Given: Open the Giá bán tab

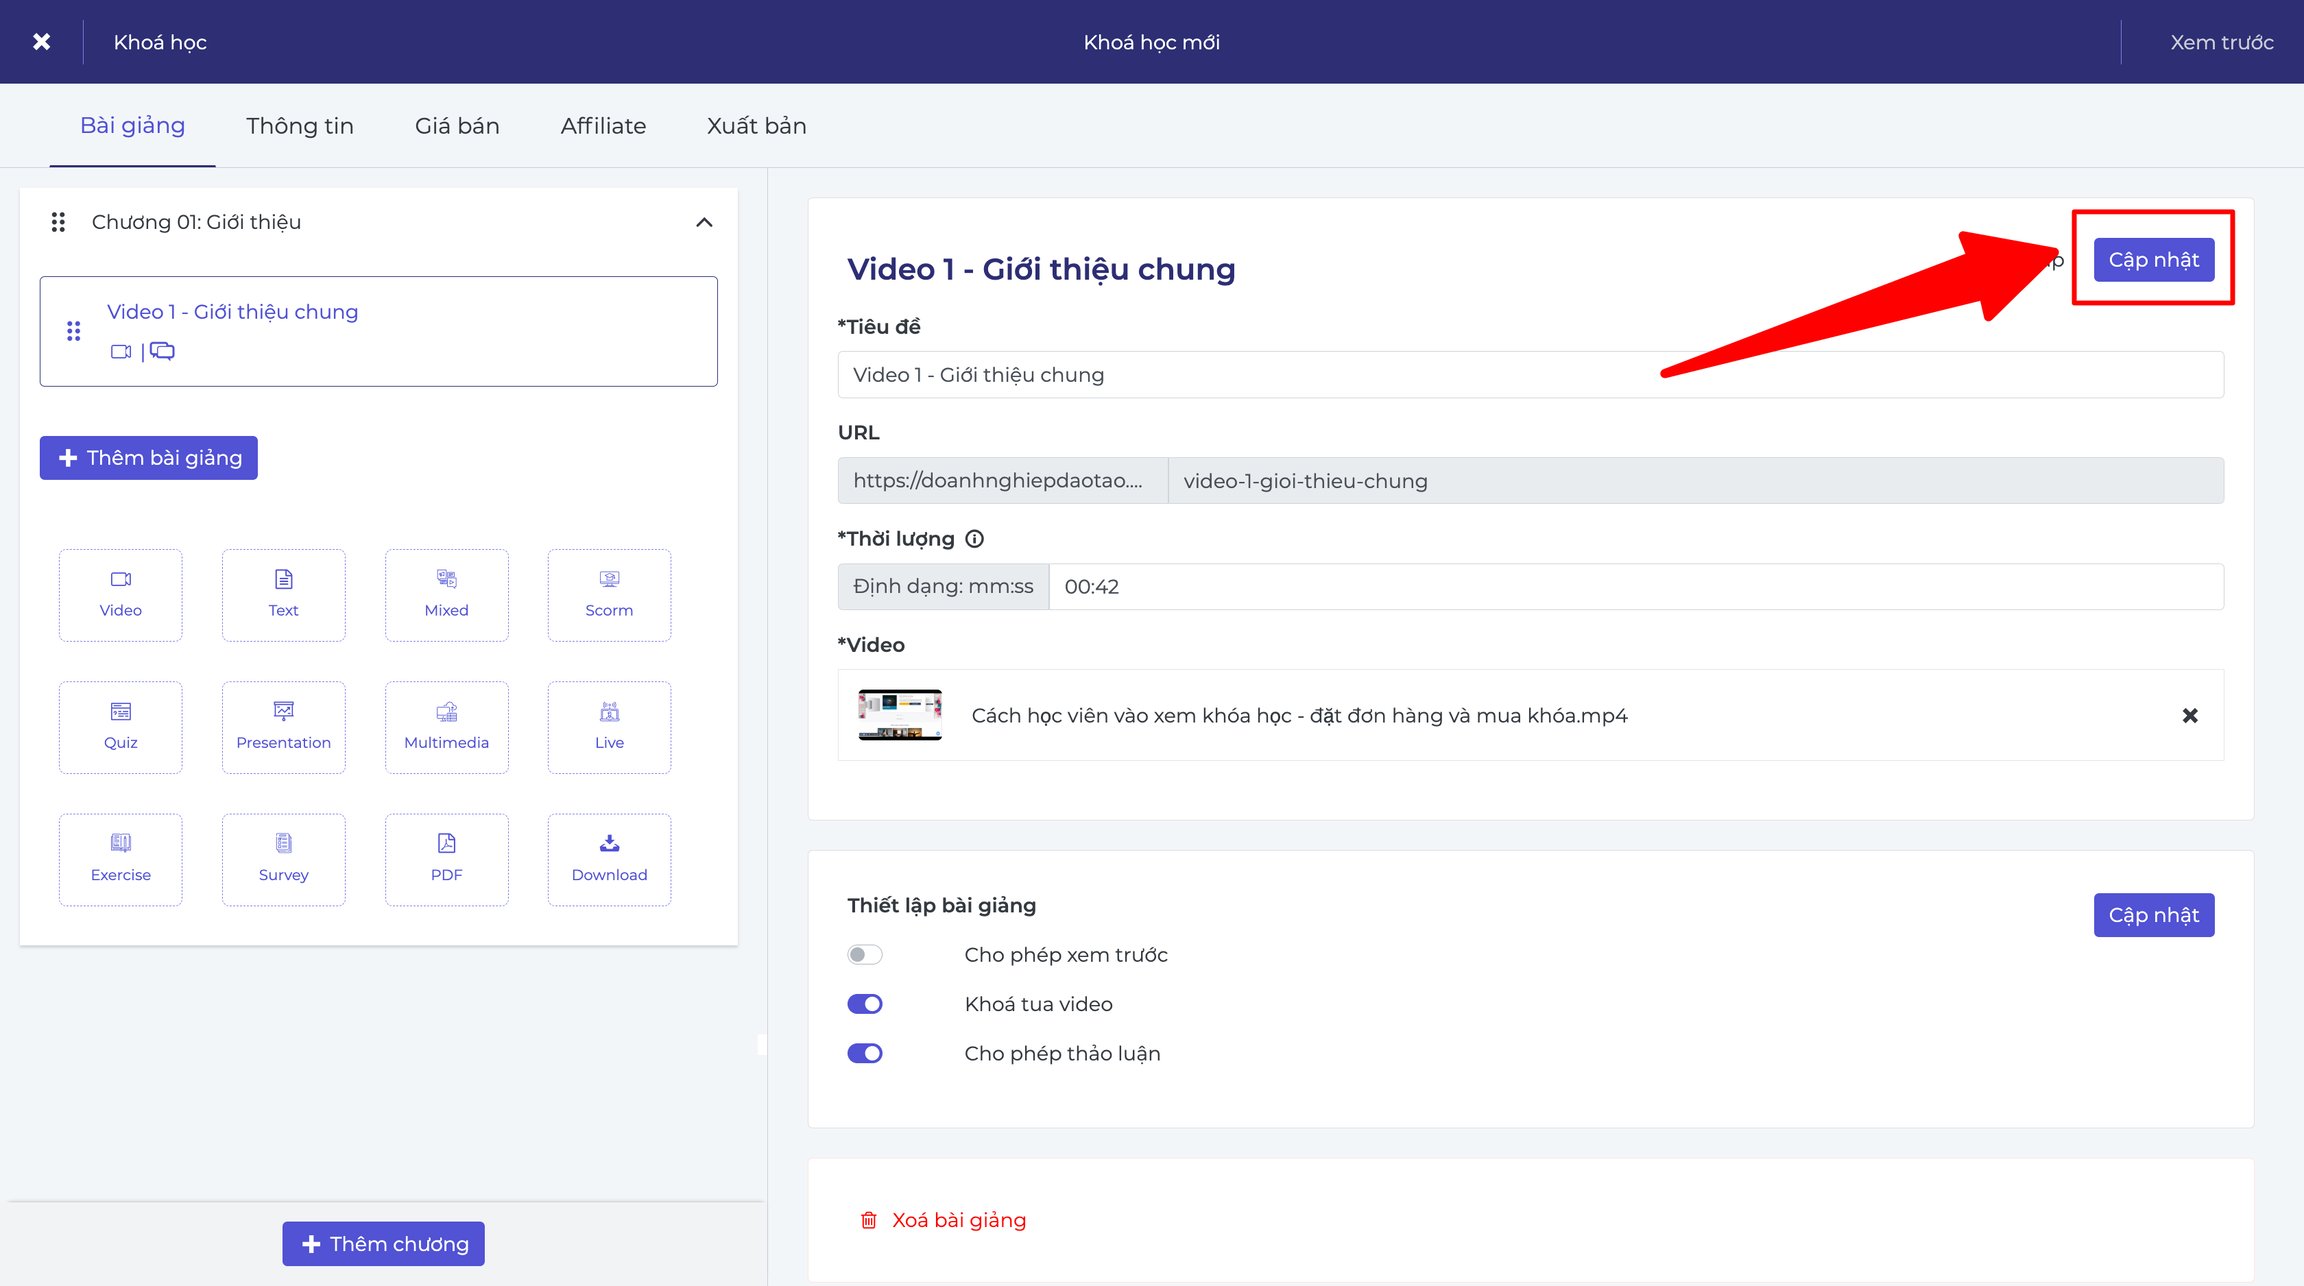Looking at the screenshot, I should (457, 126).
